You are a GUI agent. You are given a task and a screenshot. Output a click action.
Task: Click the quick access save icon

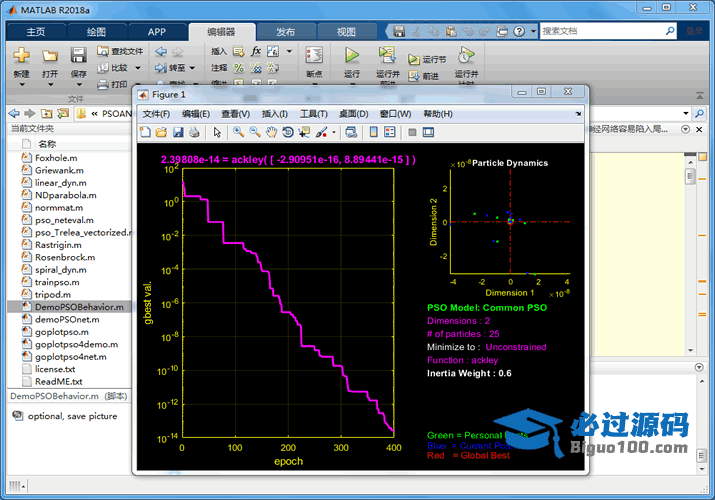coord(399,31)
